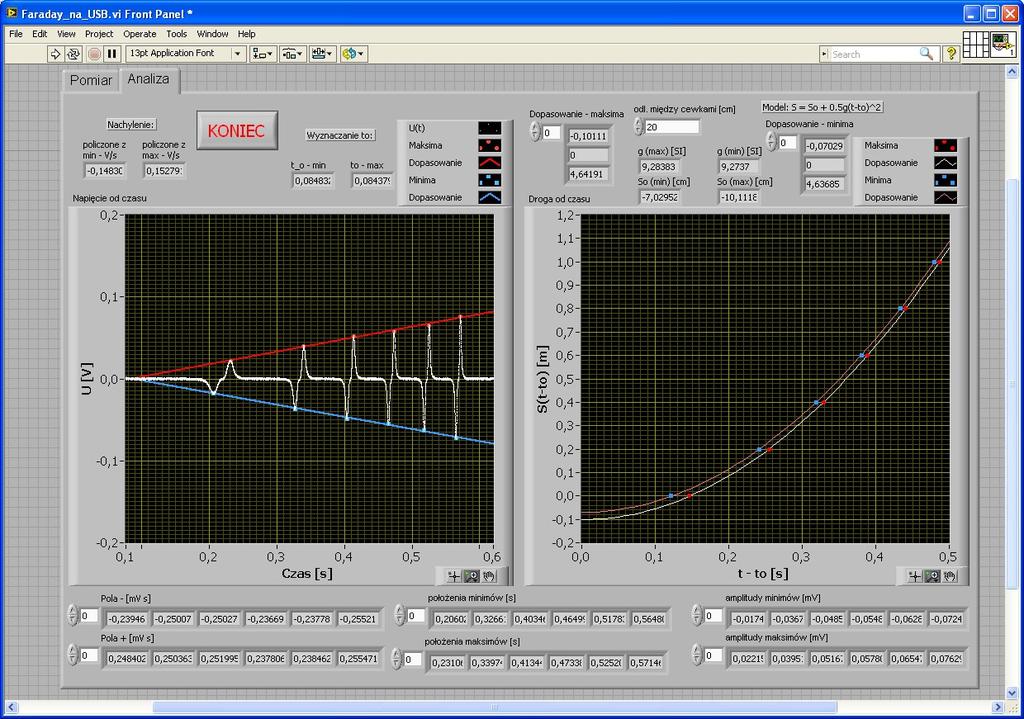Image resolution: width=1024 pixels, height=719 pixels.
Task: Click the VI icon in the top-right corner
Action: [1003, 44]
